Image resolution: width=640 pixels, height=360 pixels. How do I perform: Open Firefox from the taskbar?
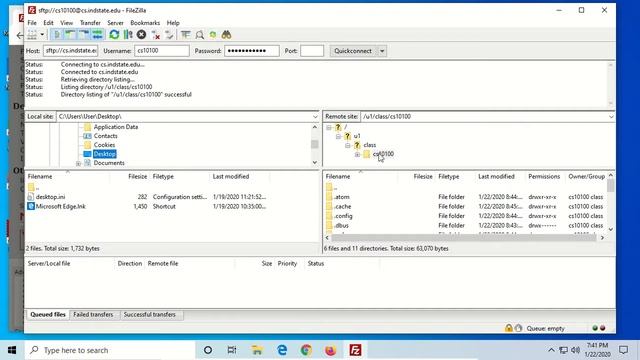(331, 350)
